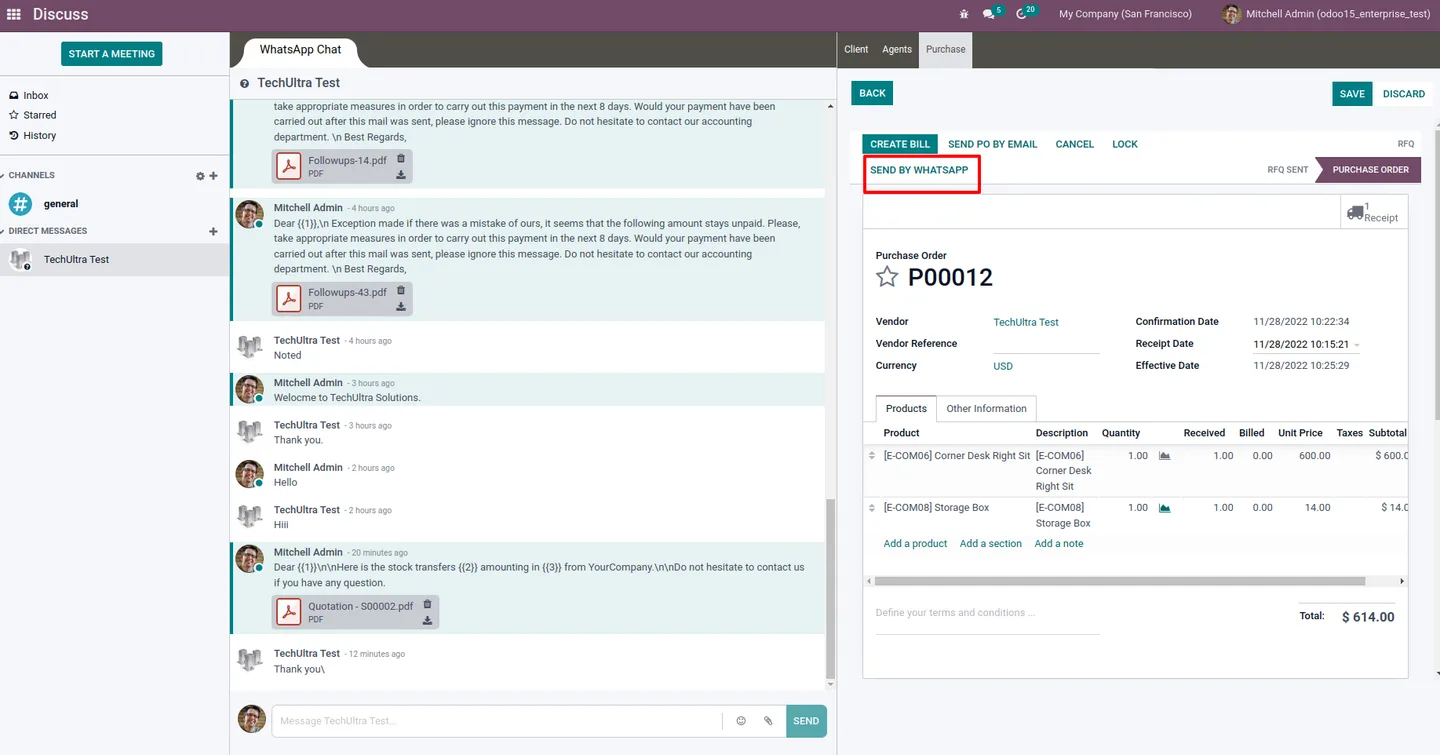1440x755 pixels.
Task: Open the Quotation - S00002.pdf file thumbnail
Action: pyautogui.click(x=289, y=612)
